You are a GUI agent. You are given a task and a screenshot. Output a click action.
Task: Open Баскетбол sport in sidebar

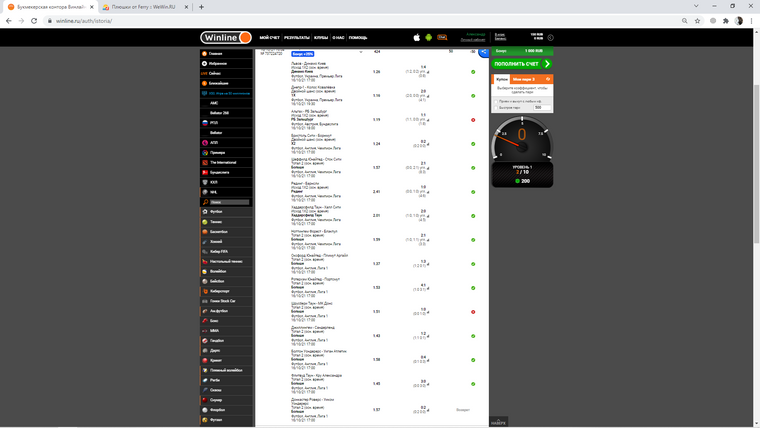coord(226,232)
